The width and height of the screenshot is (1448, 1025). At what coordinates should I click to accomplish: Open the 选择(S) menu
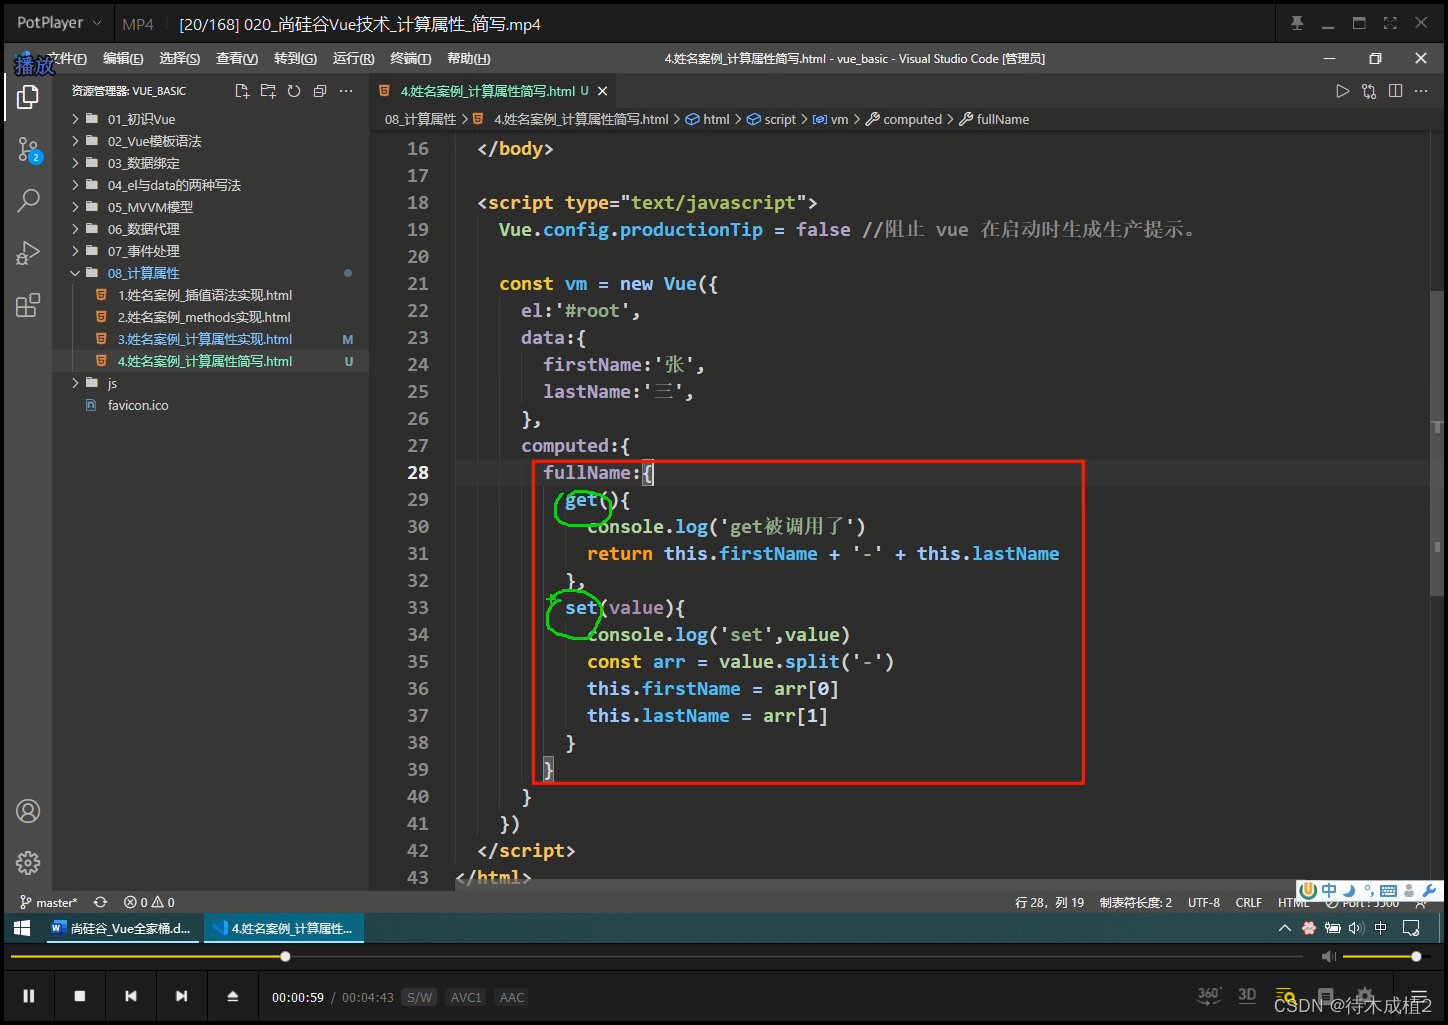pos(180,59)
